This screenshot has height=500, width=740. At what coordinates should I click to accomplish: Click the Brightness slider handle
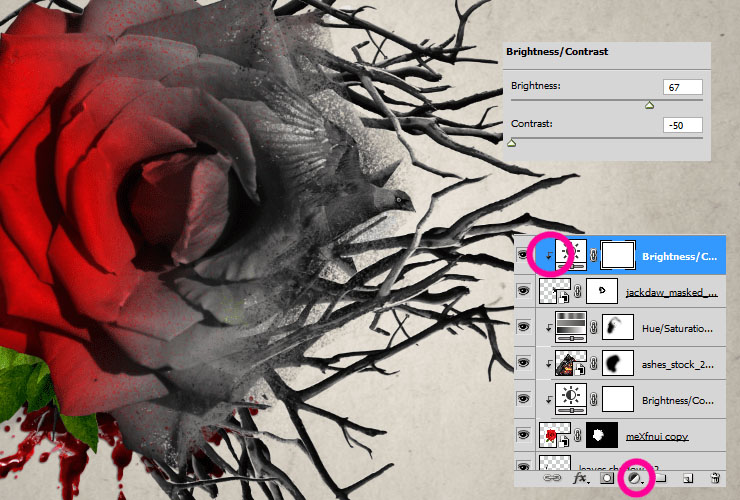(649, 104)
